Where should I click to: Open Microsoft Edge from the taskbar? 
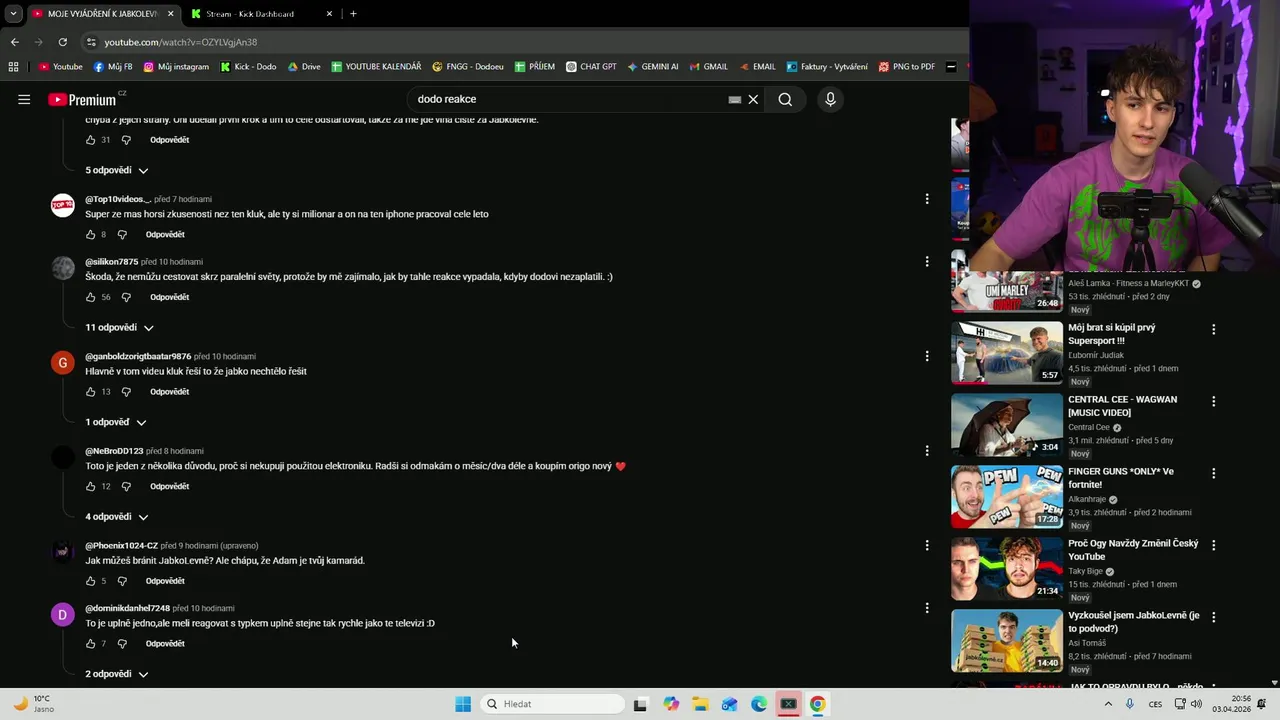(759, 704)
